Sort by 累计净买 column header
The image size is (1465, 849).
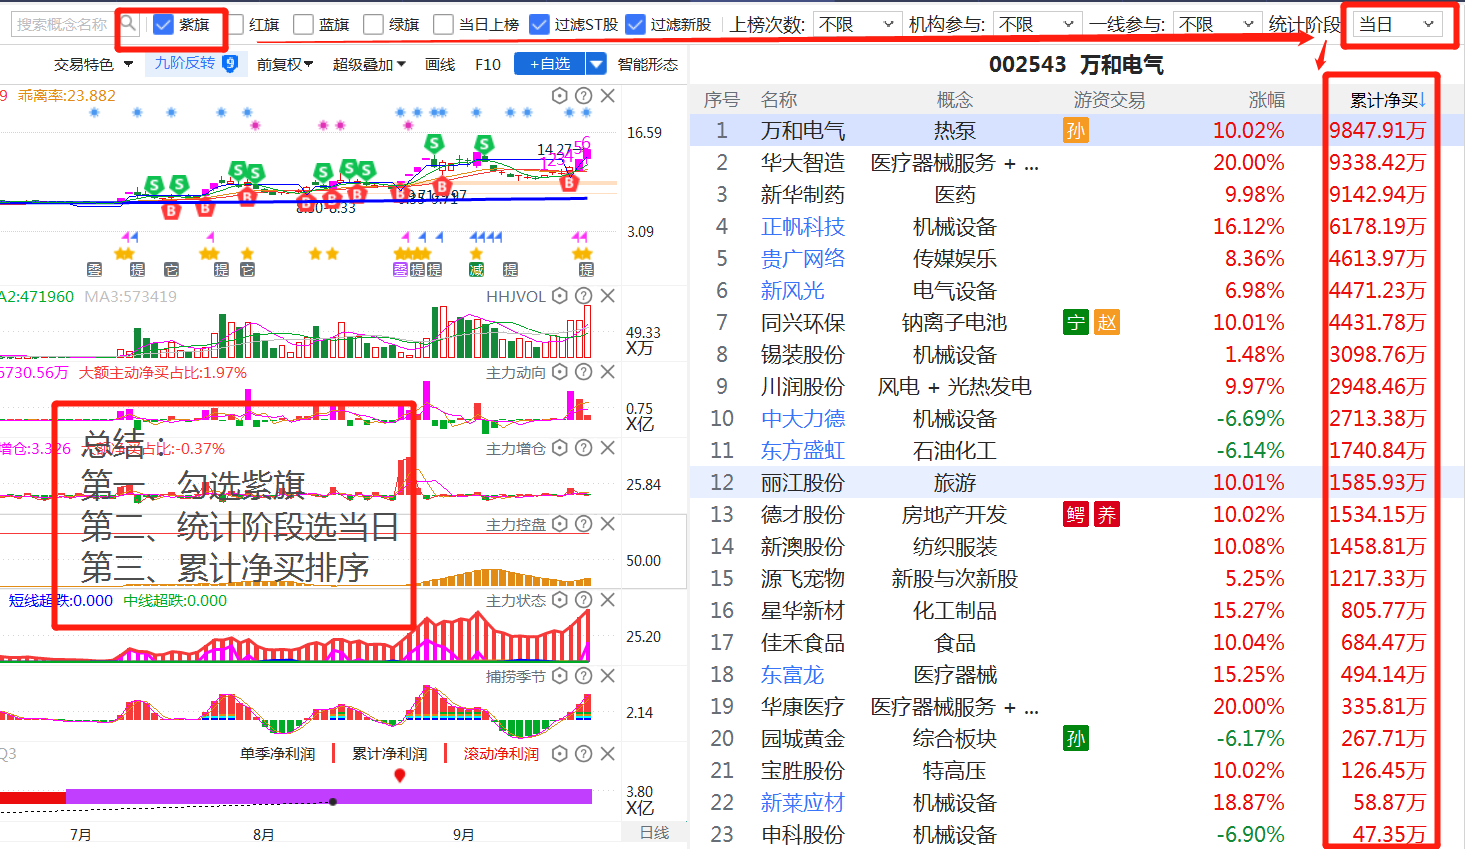point(1388,100)
